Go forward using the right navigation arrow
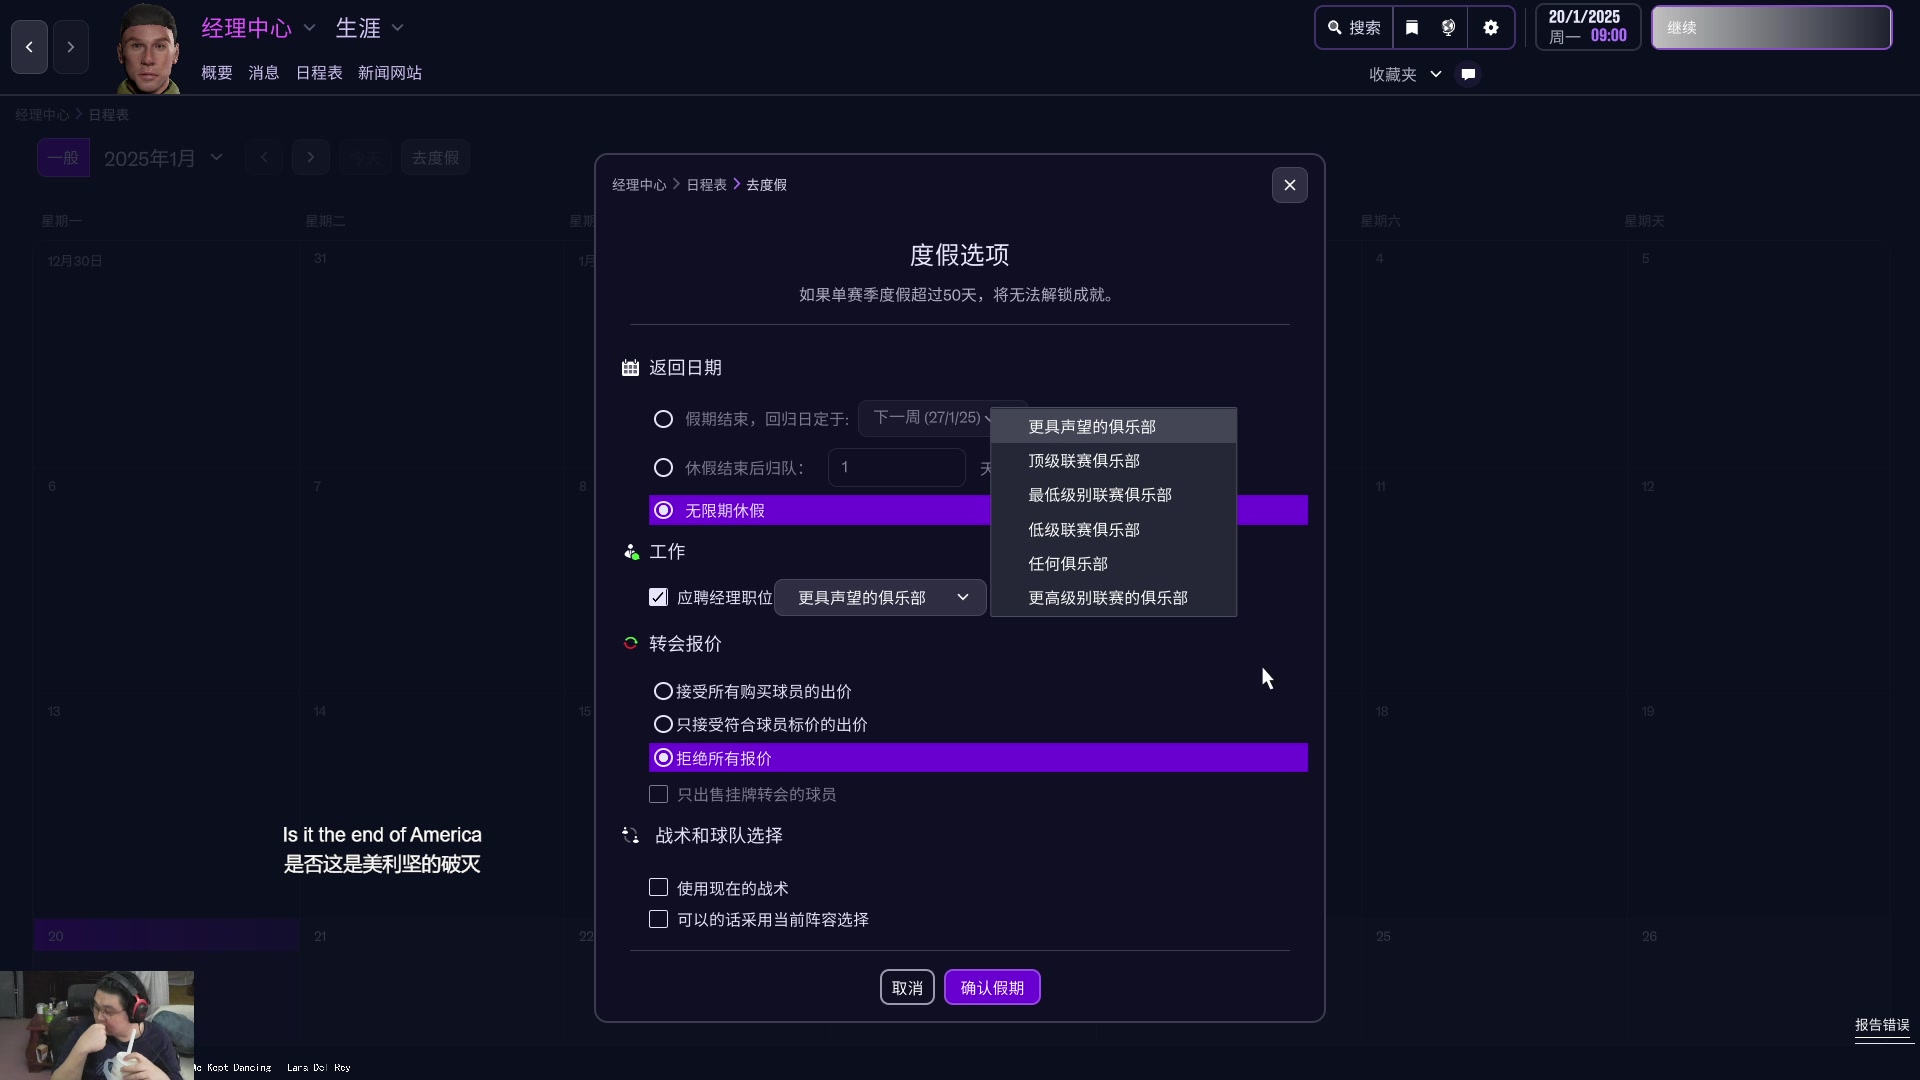Image resolution: width=1920 pixels, height=1080 pixels. click(71, 47)
